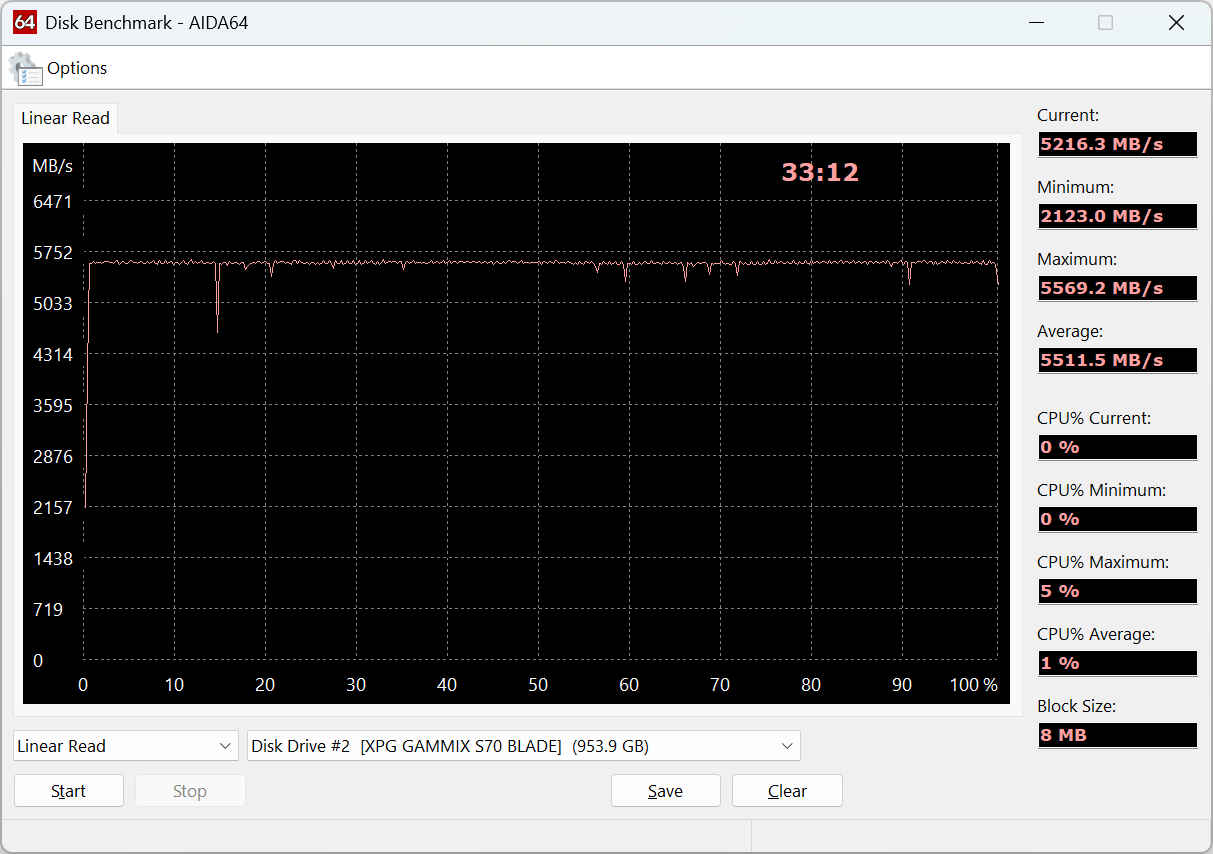Screen dimensions: 1213x854
Task: Click the 100 % label on the x-axis
Action: click(974, 685)
